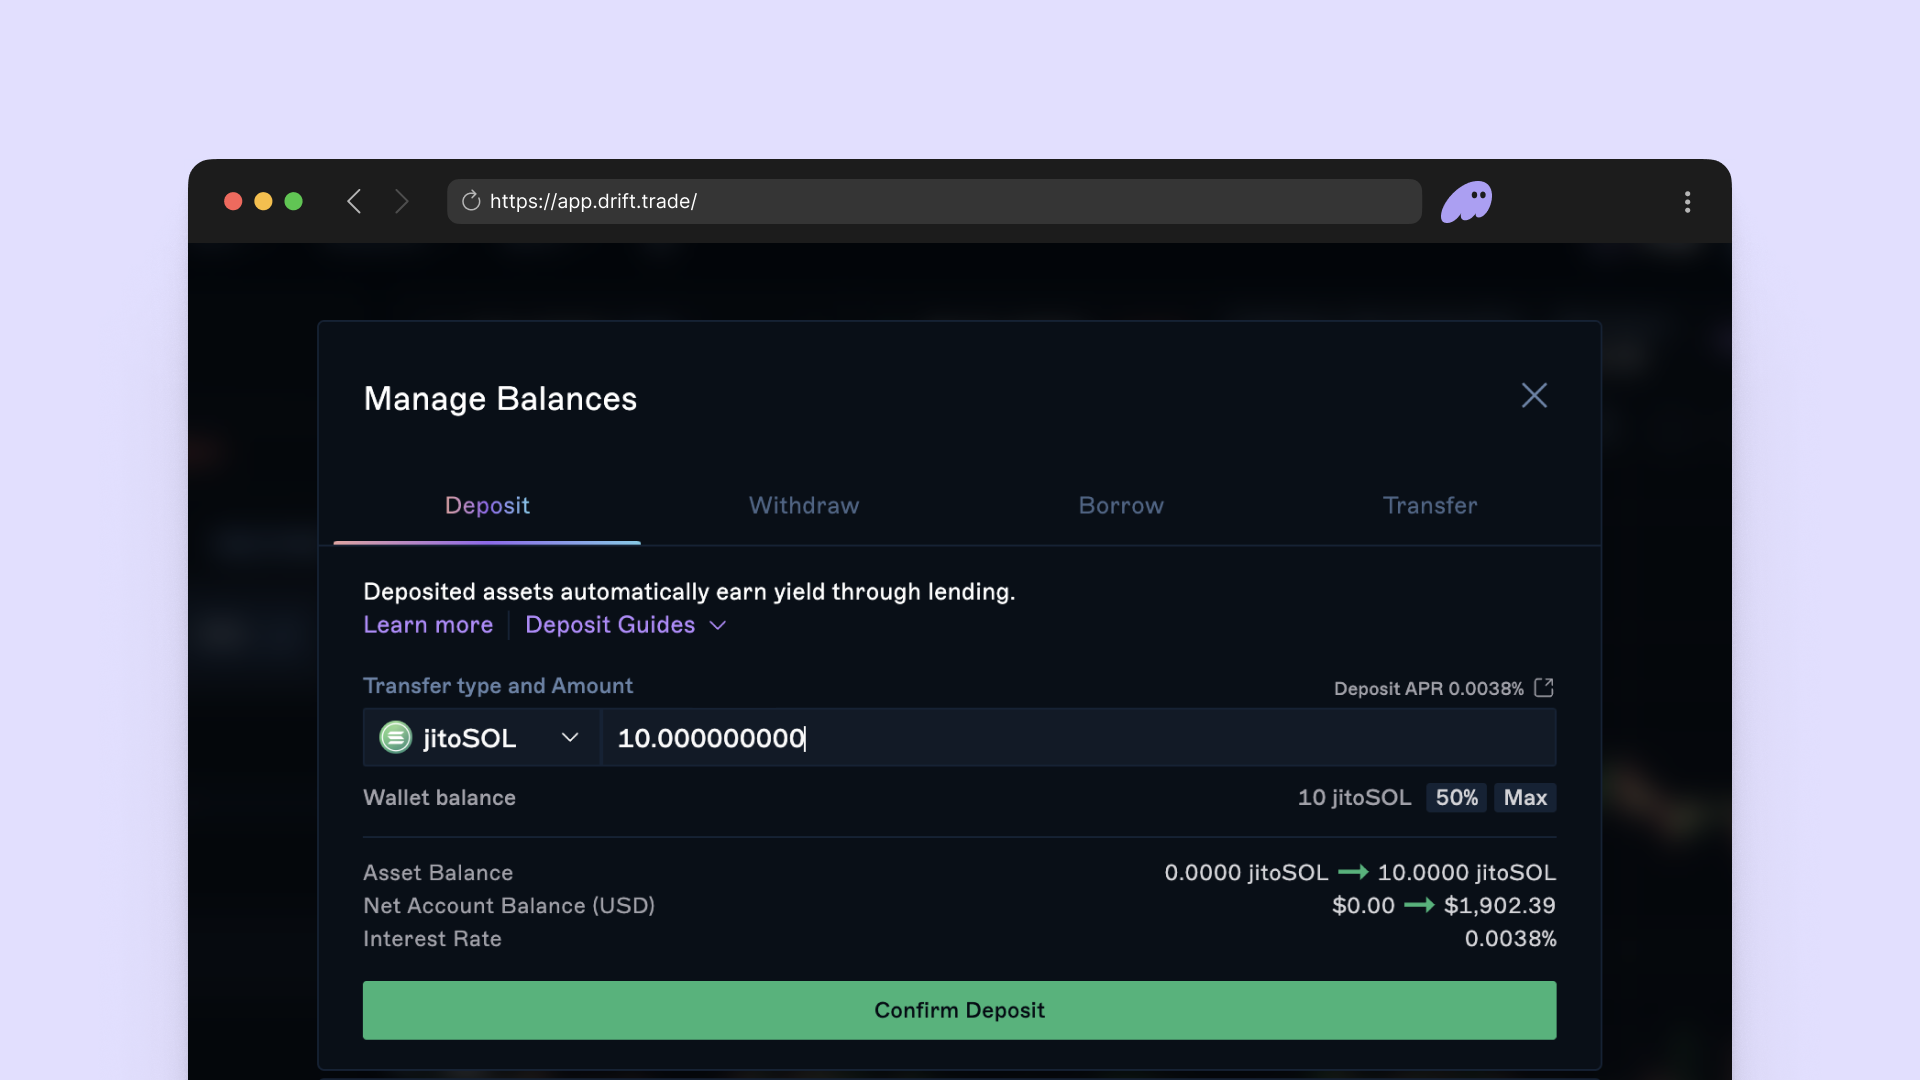This screenshot has width=1920, height=1080.
Task: Open the Phantom wallet ghost extension
Action: point(1466,201)
